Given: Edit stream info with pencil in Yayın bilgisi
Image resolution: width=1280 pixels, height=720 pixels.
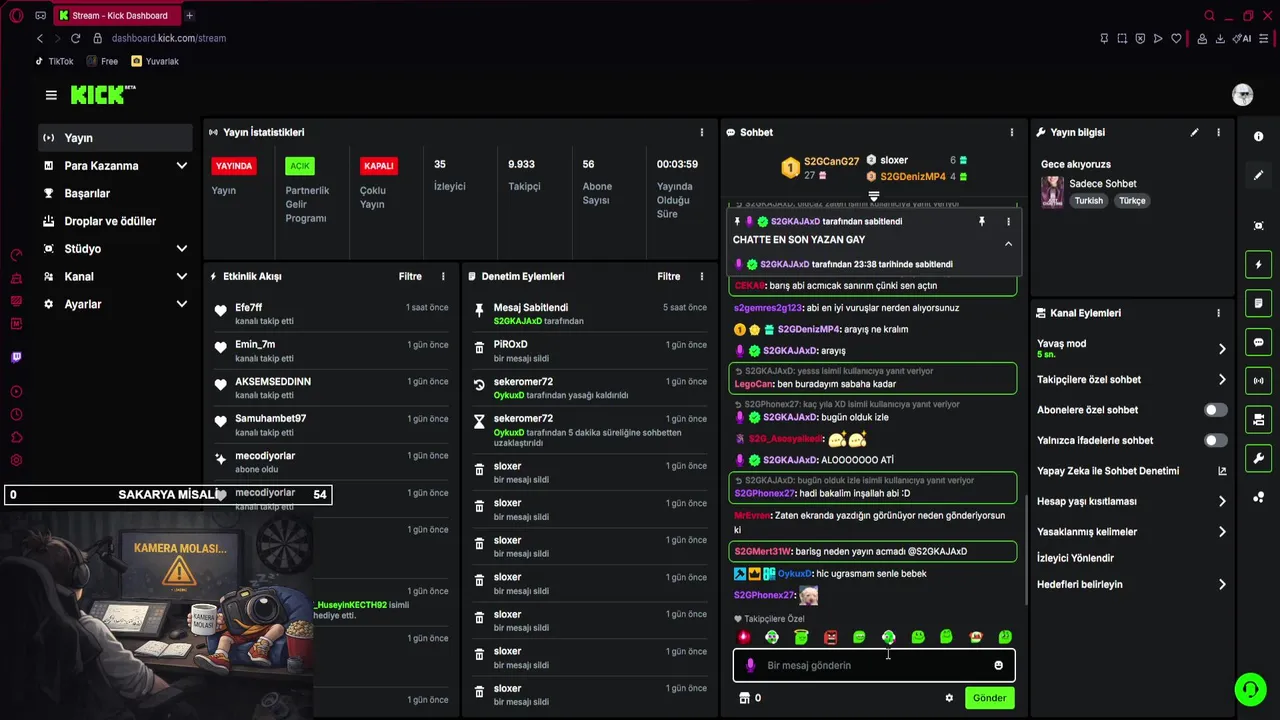Looking at the screenshot, I should point(1194,132).
